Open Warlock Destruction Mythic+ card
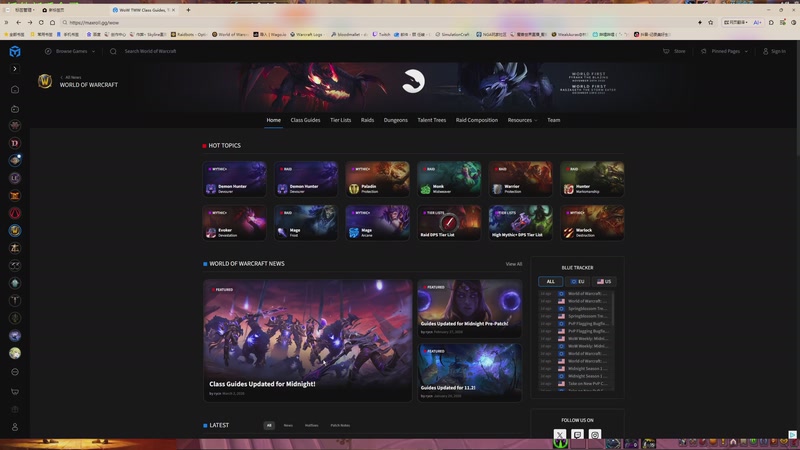The width and height of the screenshot is (800, 450). 592,222
